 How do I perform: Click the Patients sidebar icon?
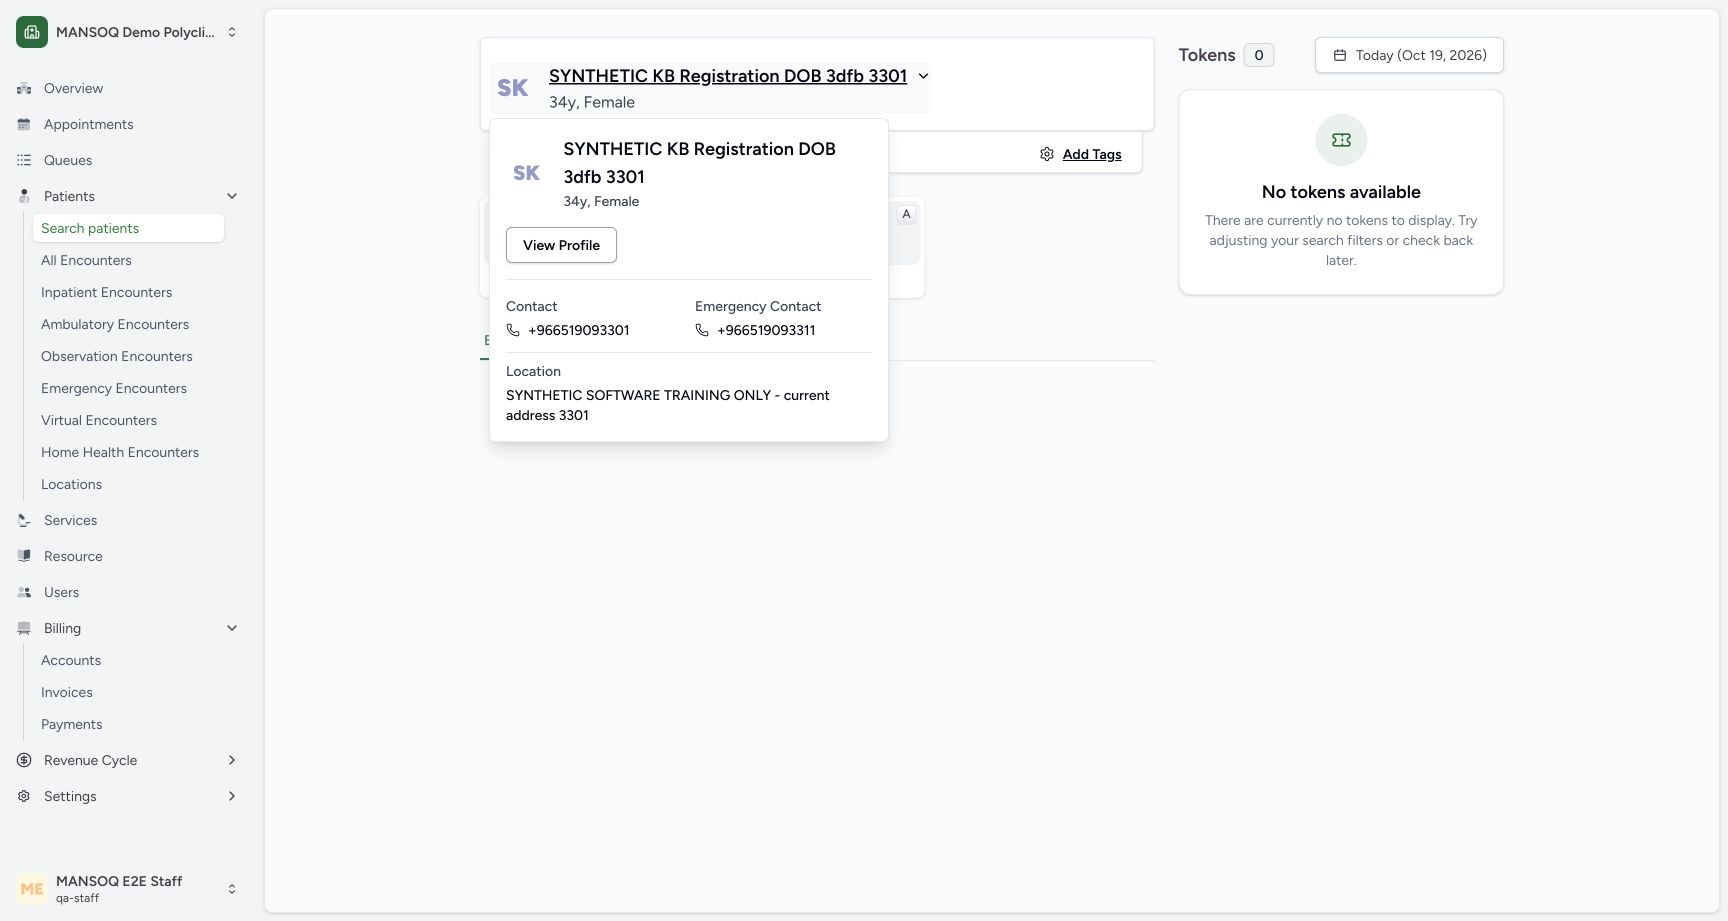[x=24, y=196]
